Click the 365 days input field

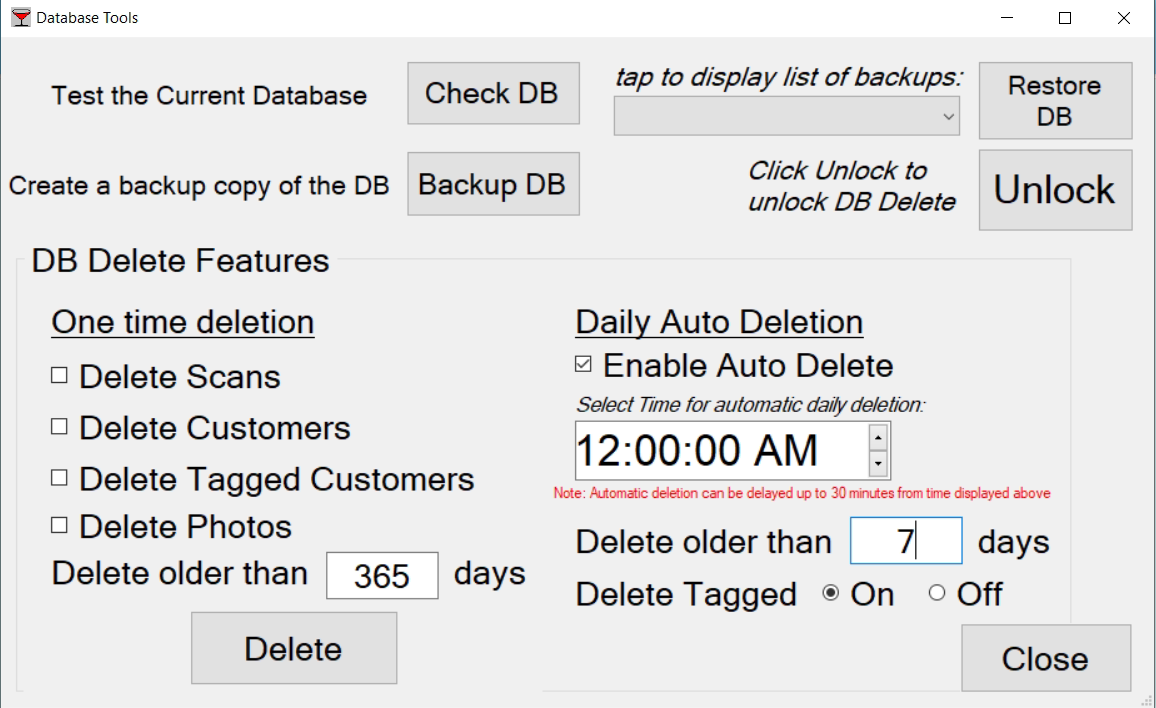(383, 575)
